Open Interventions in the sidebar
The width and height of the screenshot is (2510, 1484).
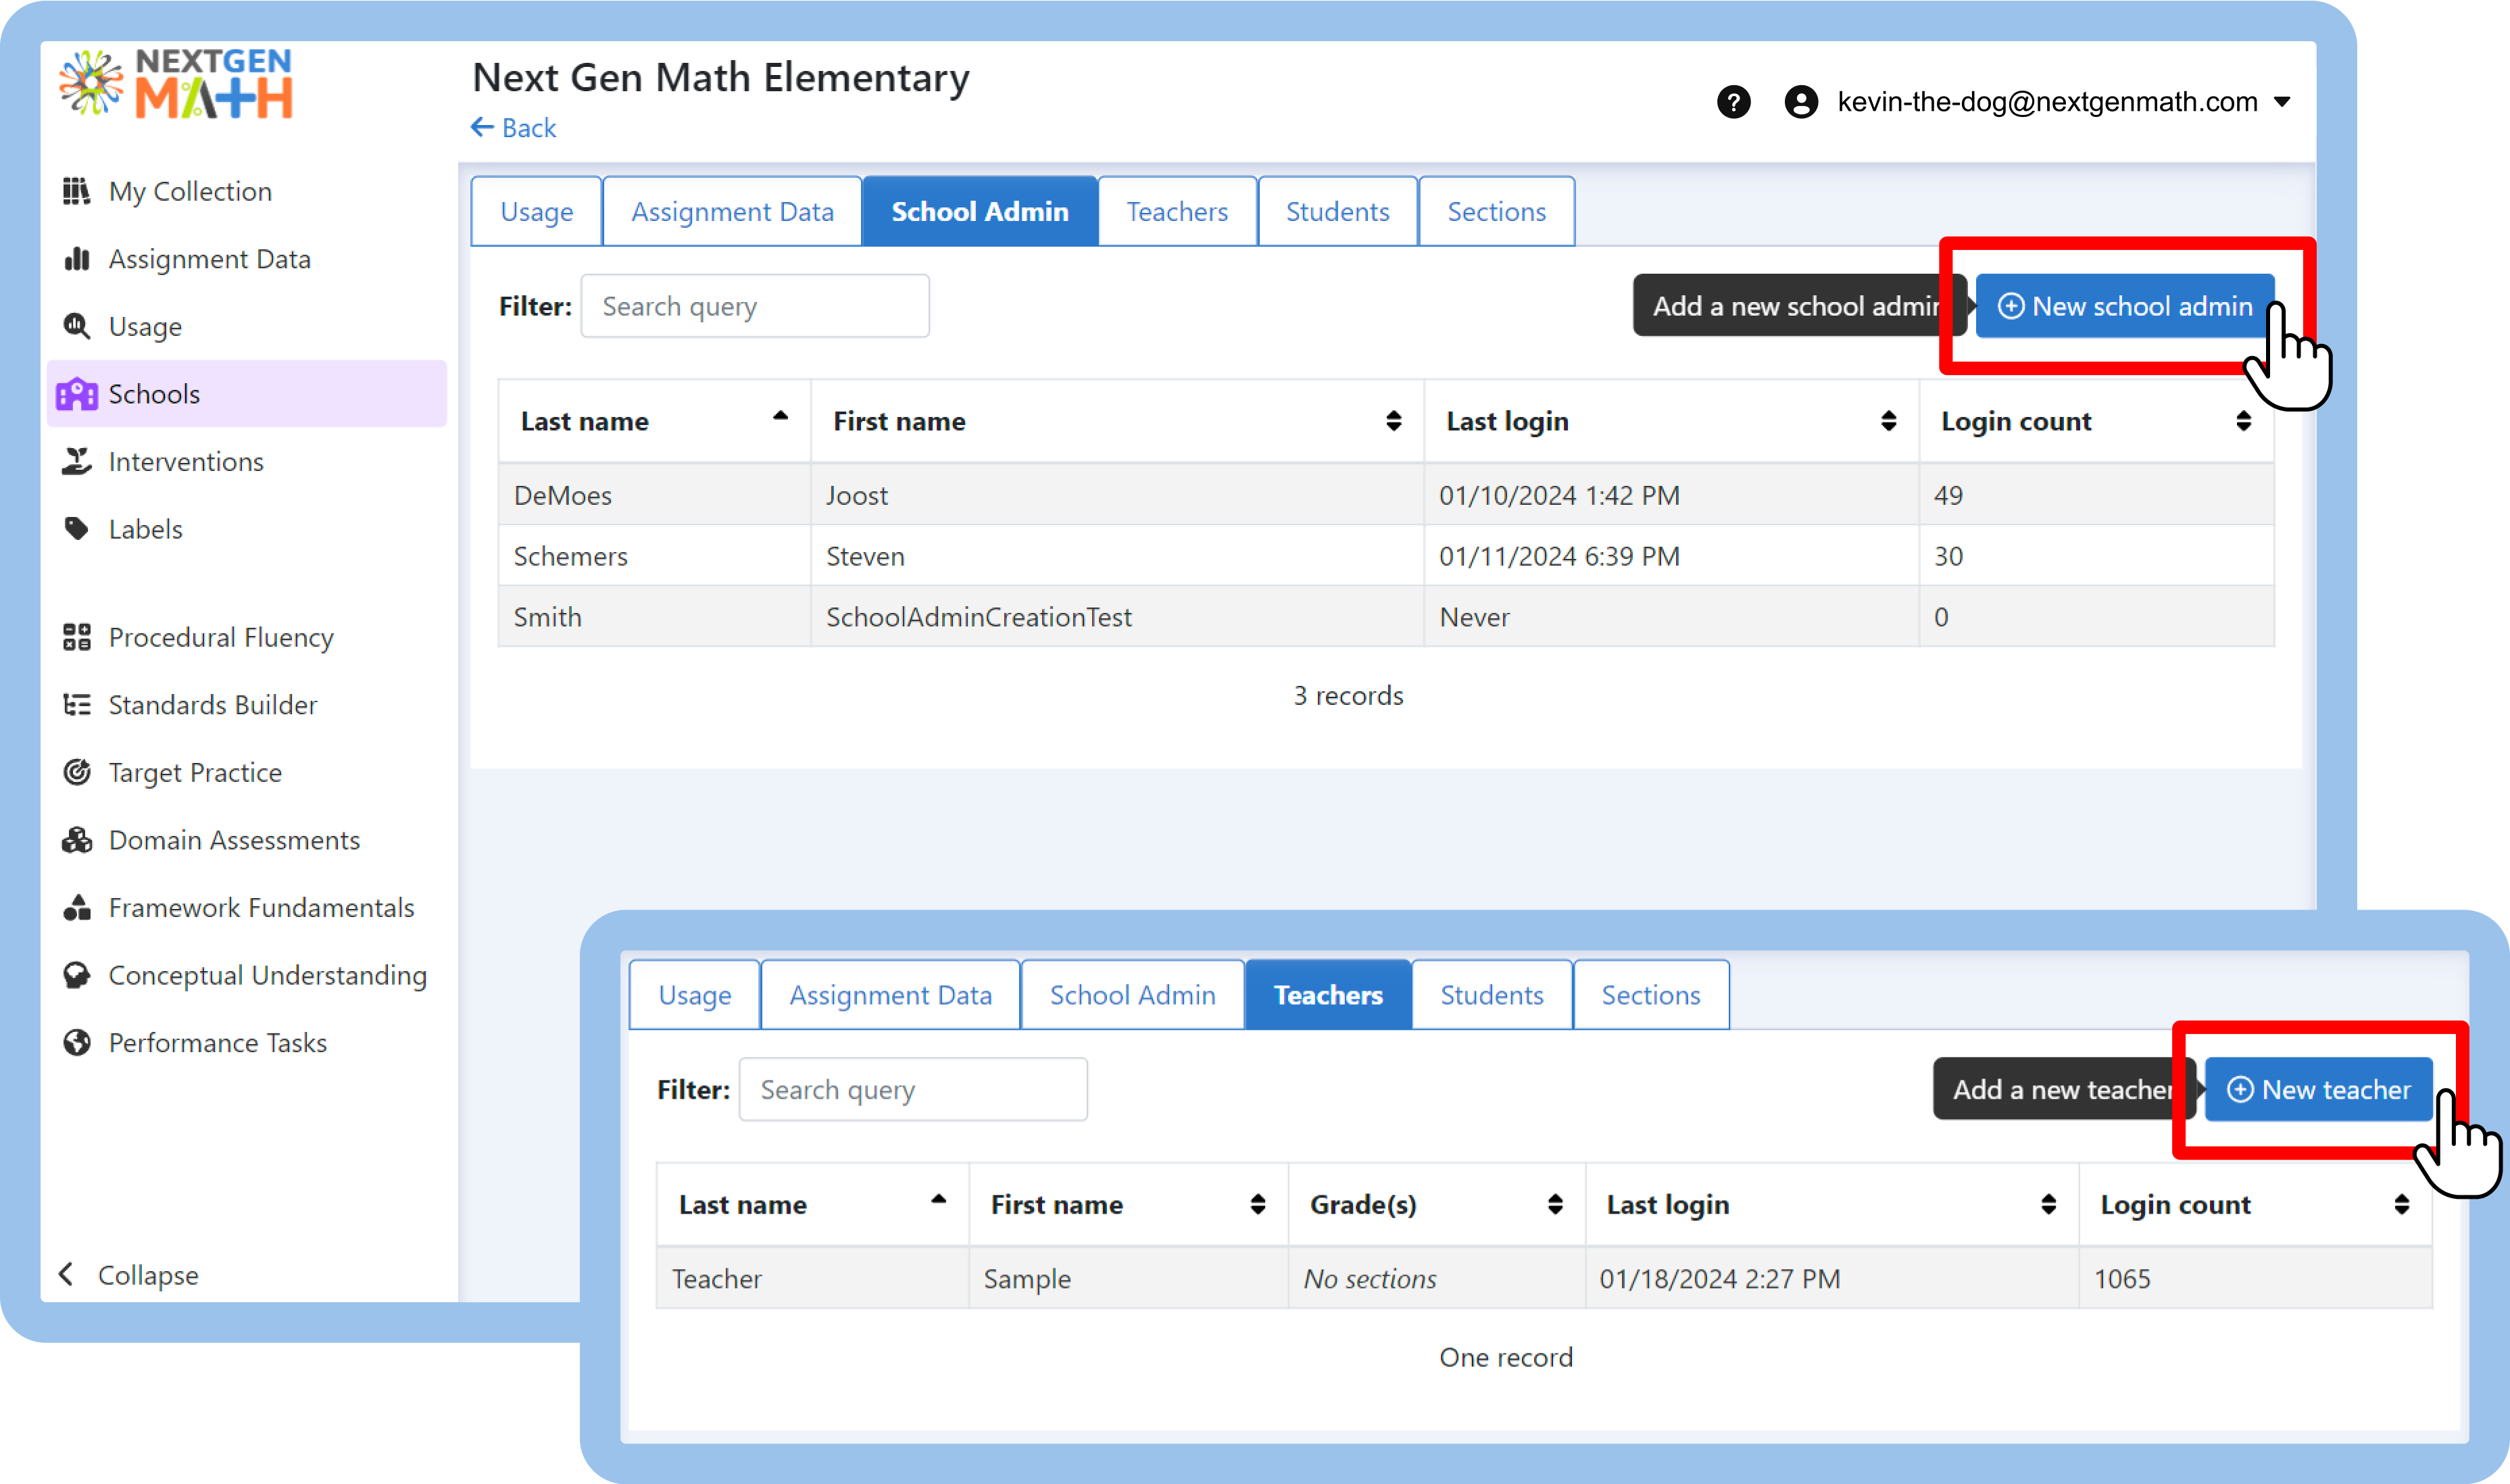(x=186, y=461)
